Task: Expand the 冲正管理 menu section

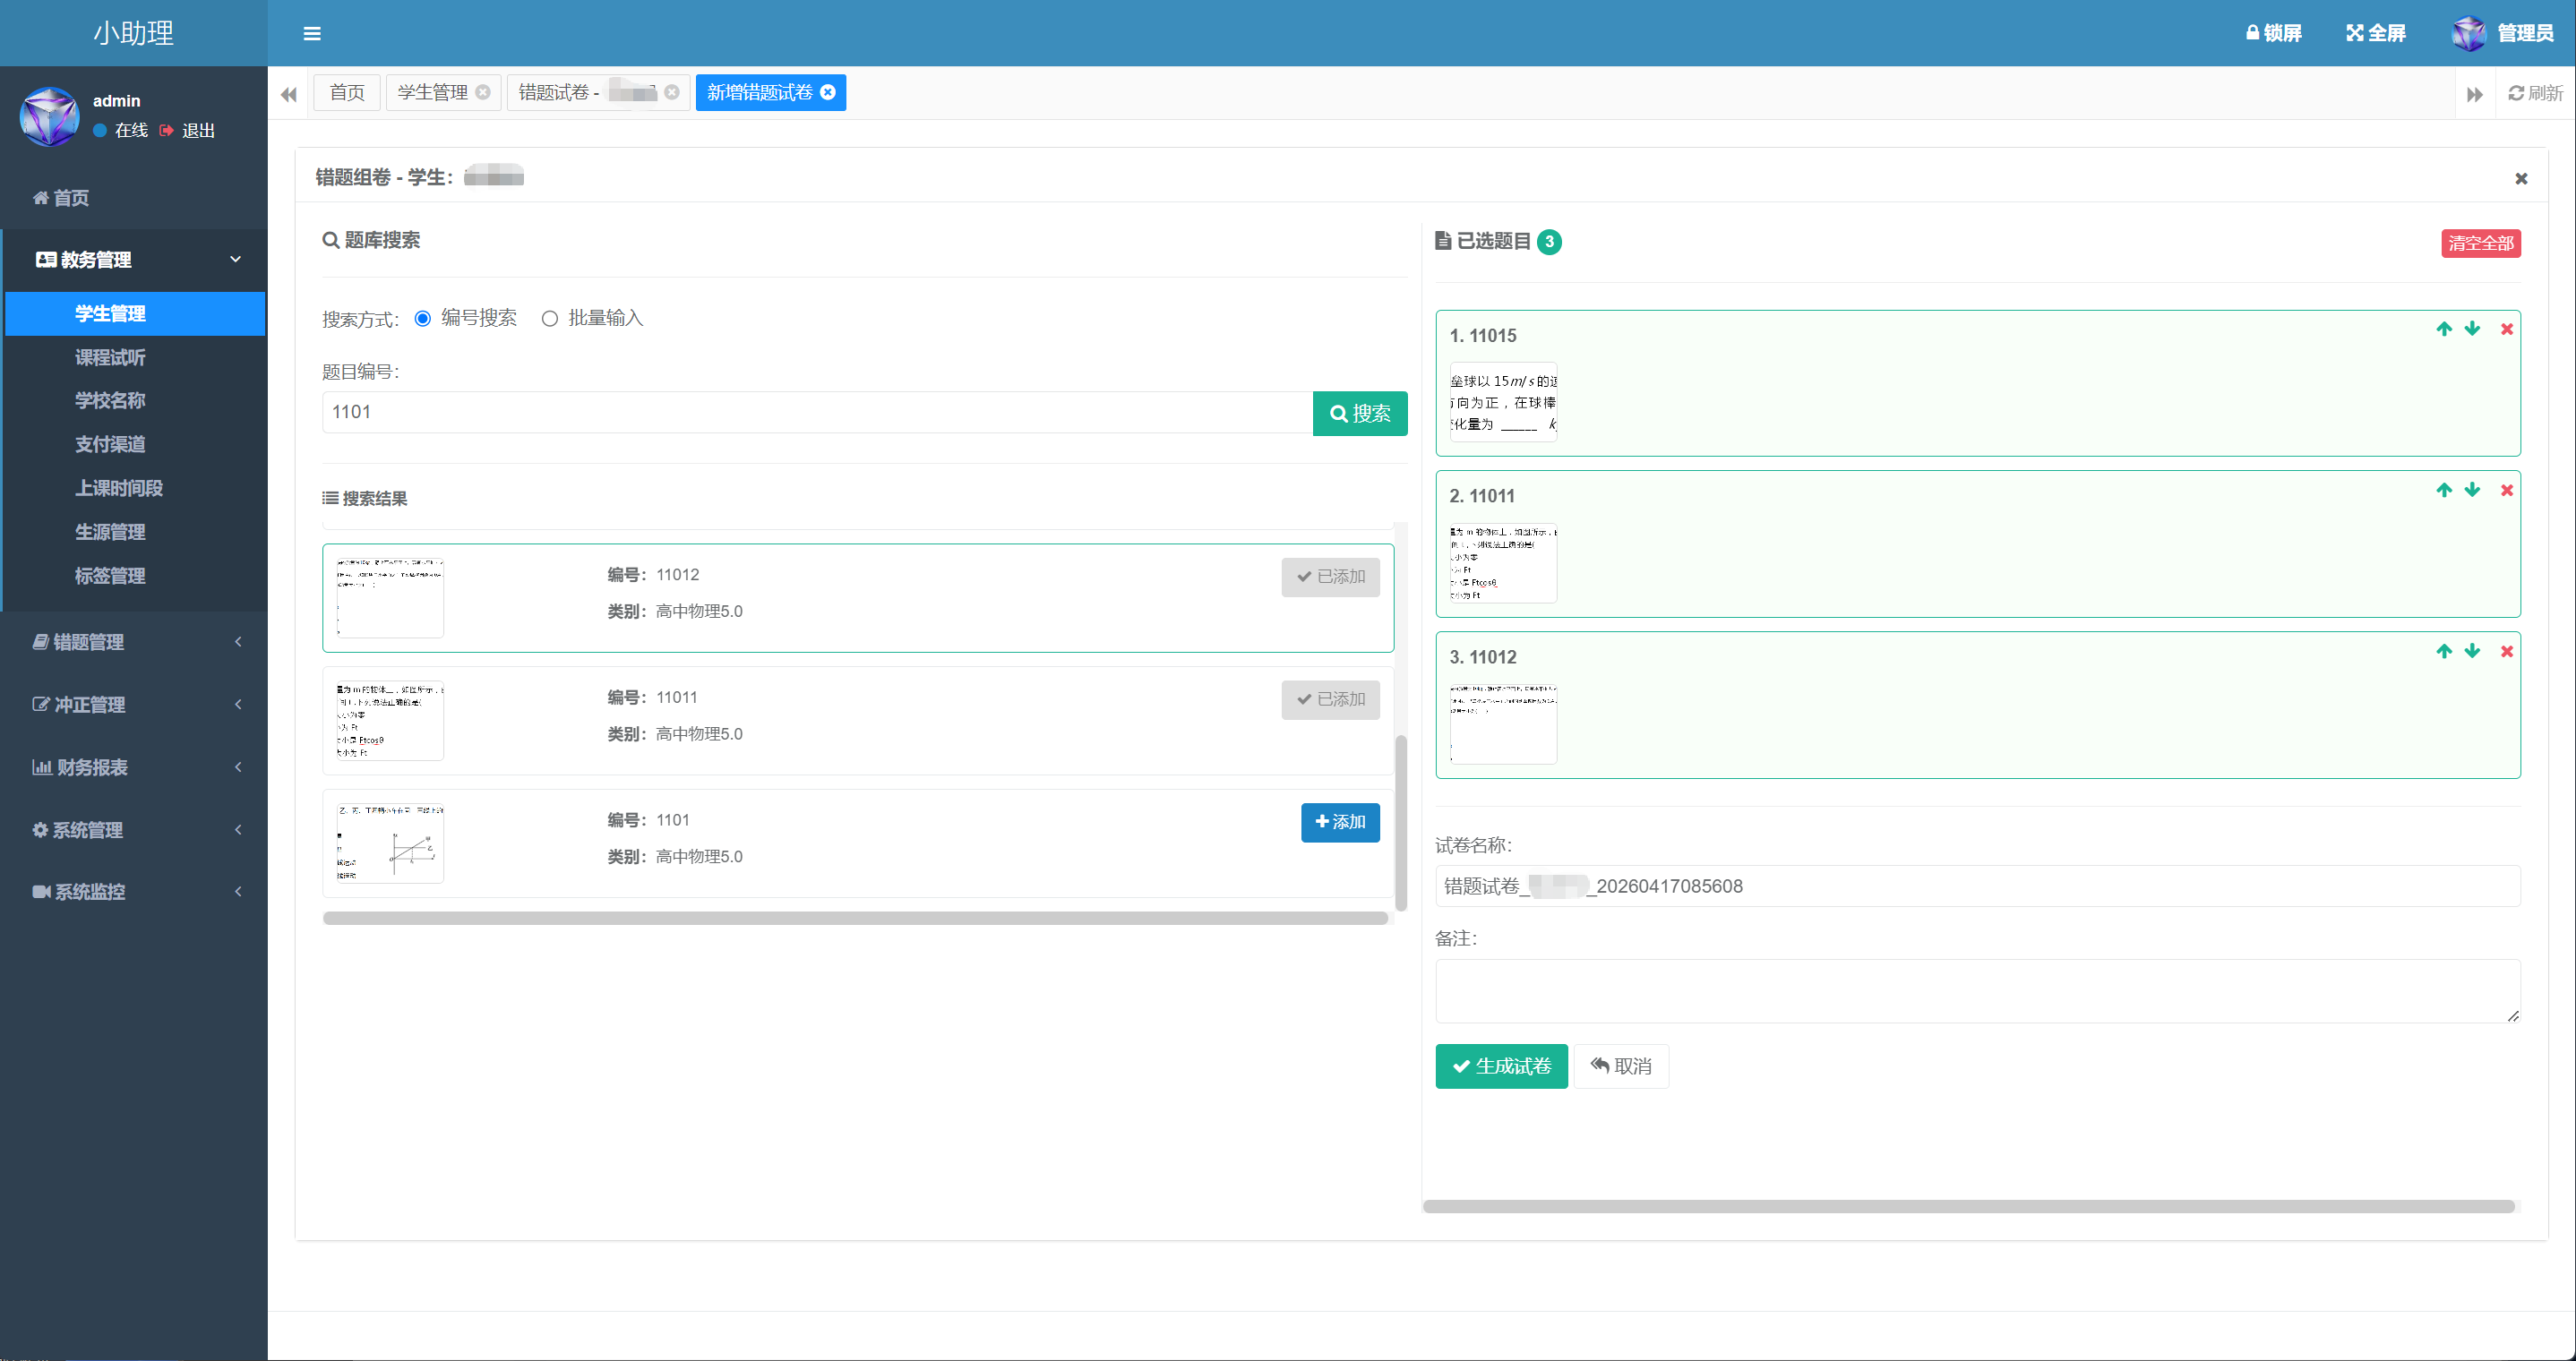Action: (135, 705)
